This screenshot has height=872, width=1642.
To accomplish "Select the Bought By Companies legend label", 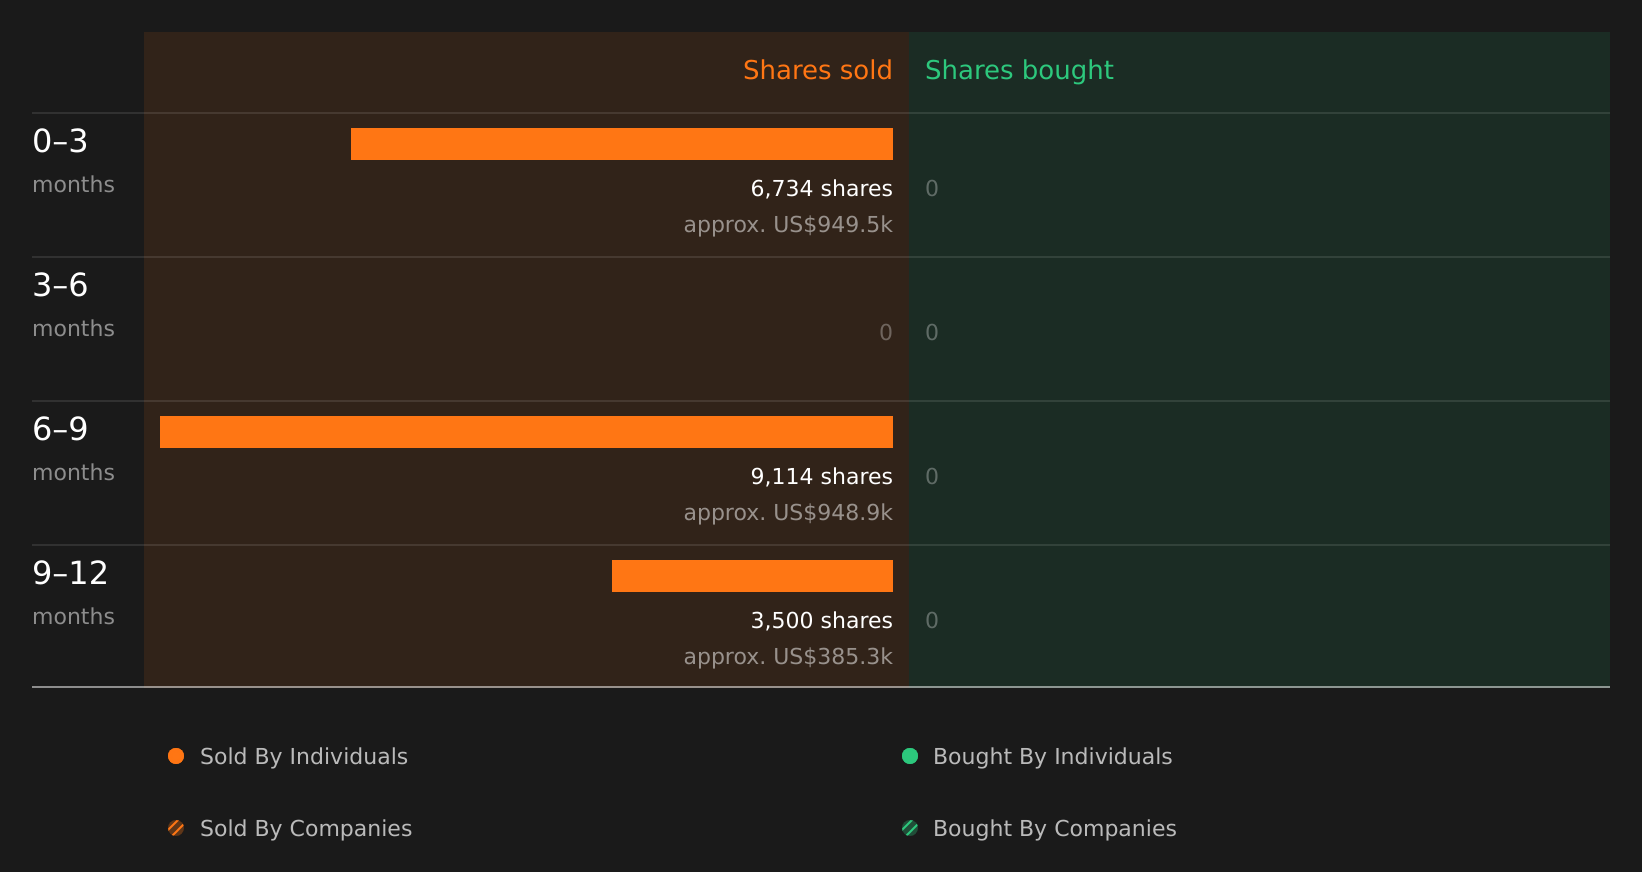I will 1054,829.
